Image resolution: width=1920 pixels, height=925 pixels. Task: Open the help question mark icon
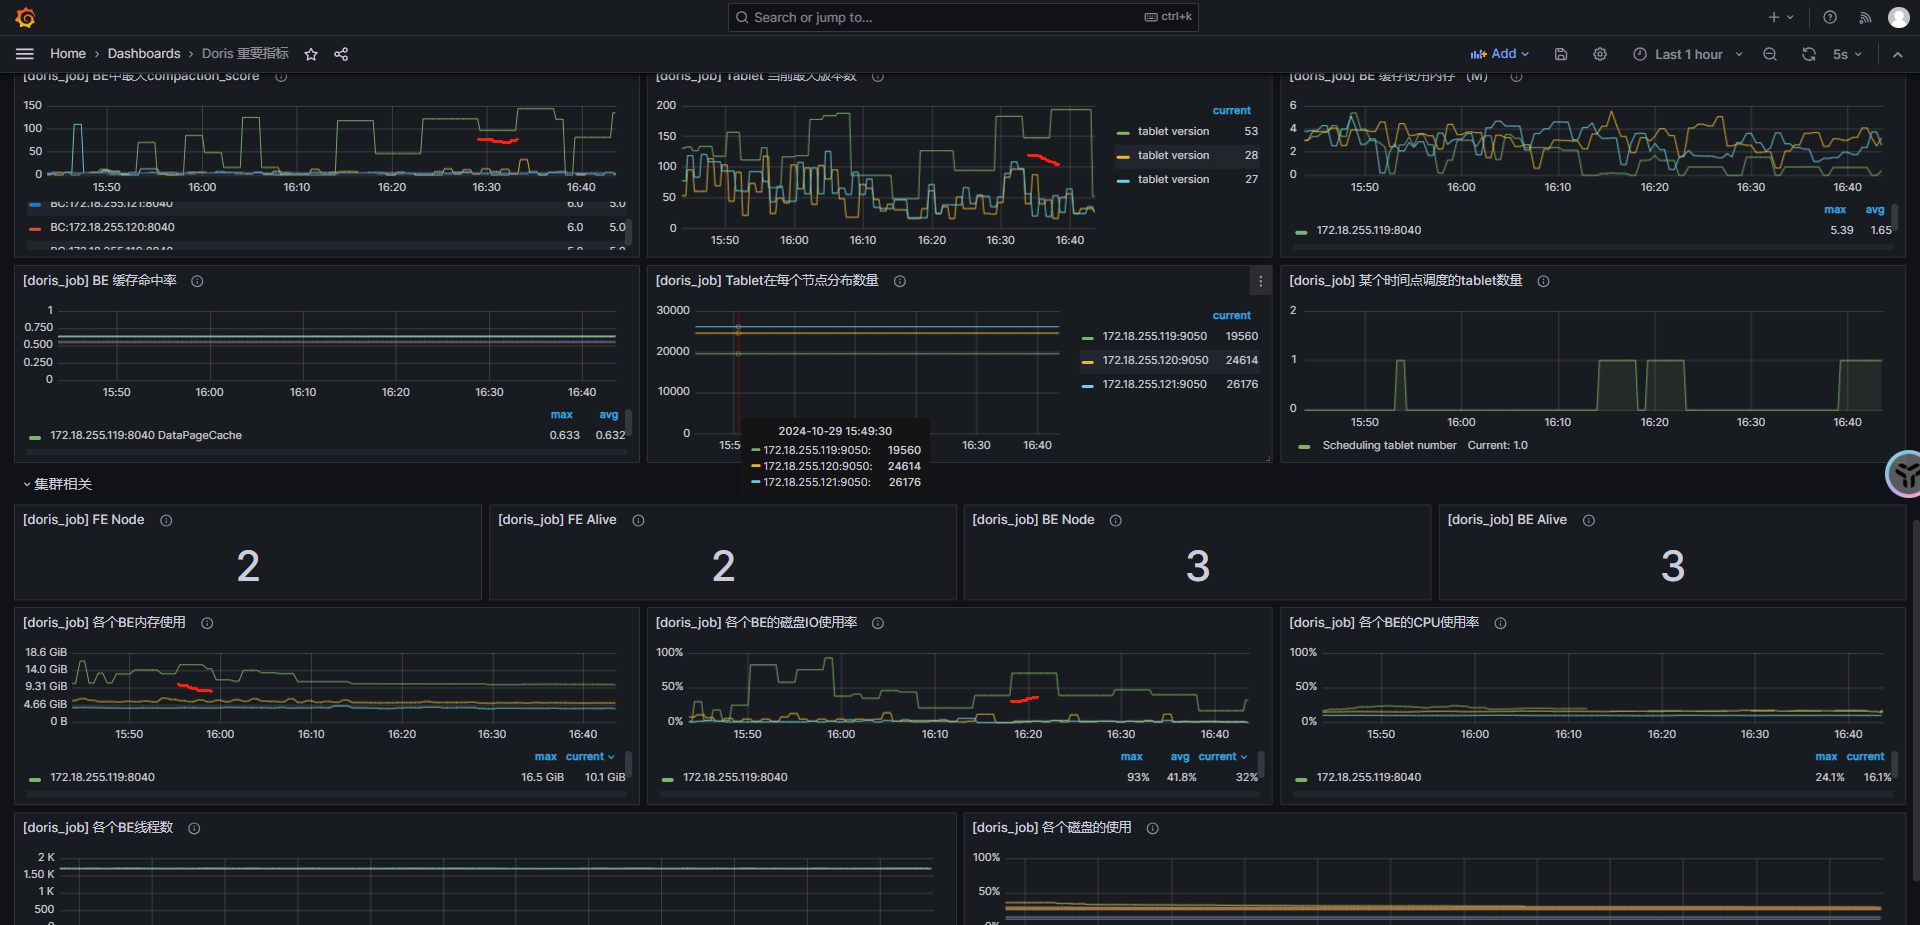(1830, 17)
